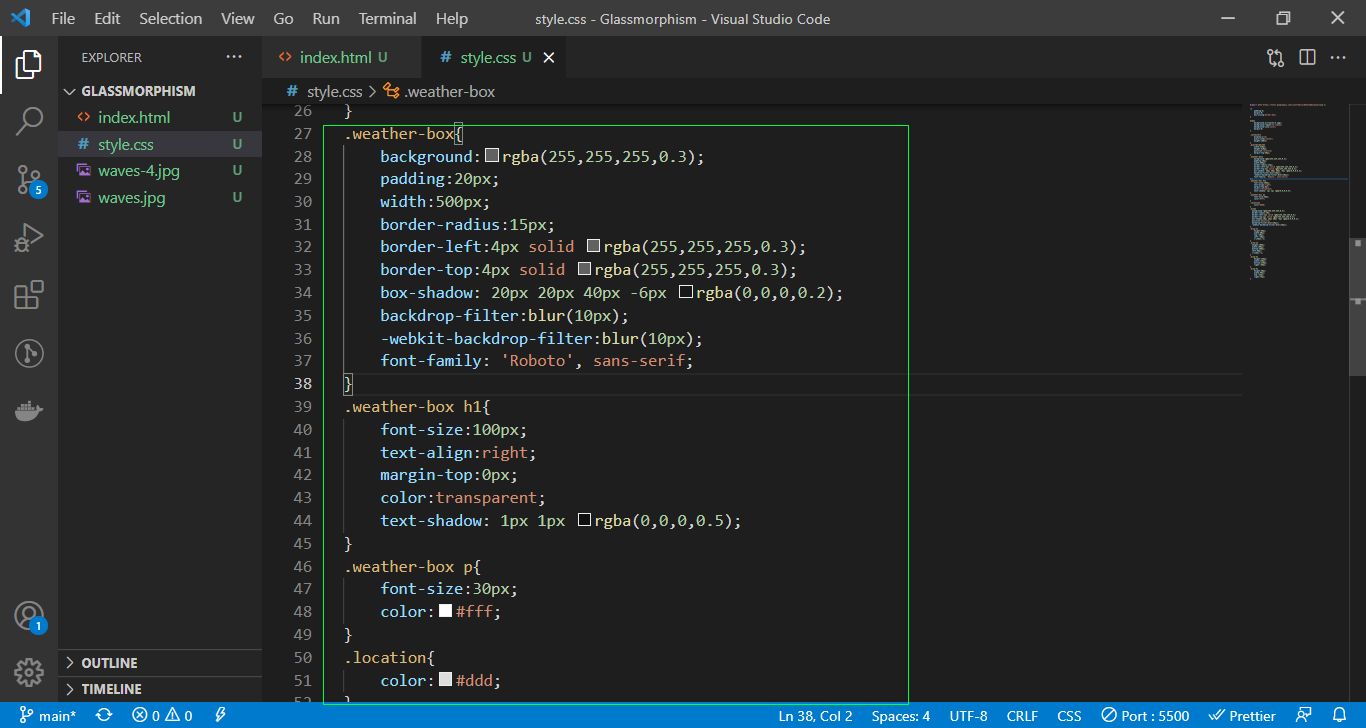Open the Run menu

click(x=326, y=18)
